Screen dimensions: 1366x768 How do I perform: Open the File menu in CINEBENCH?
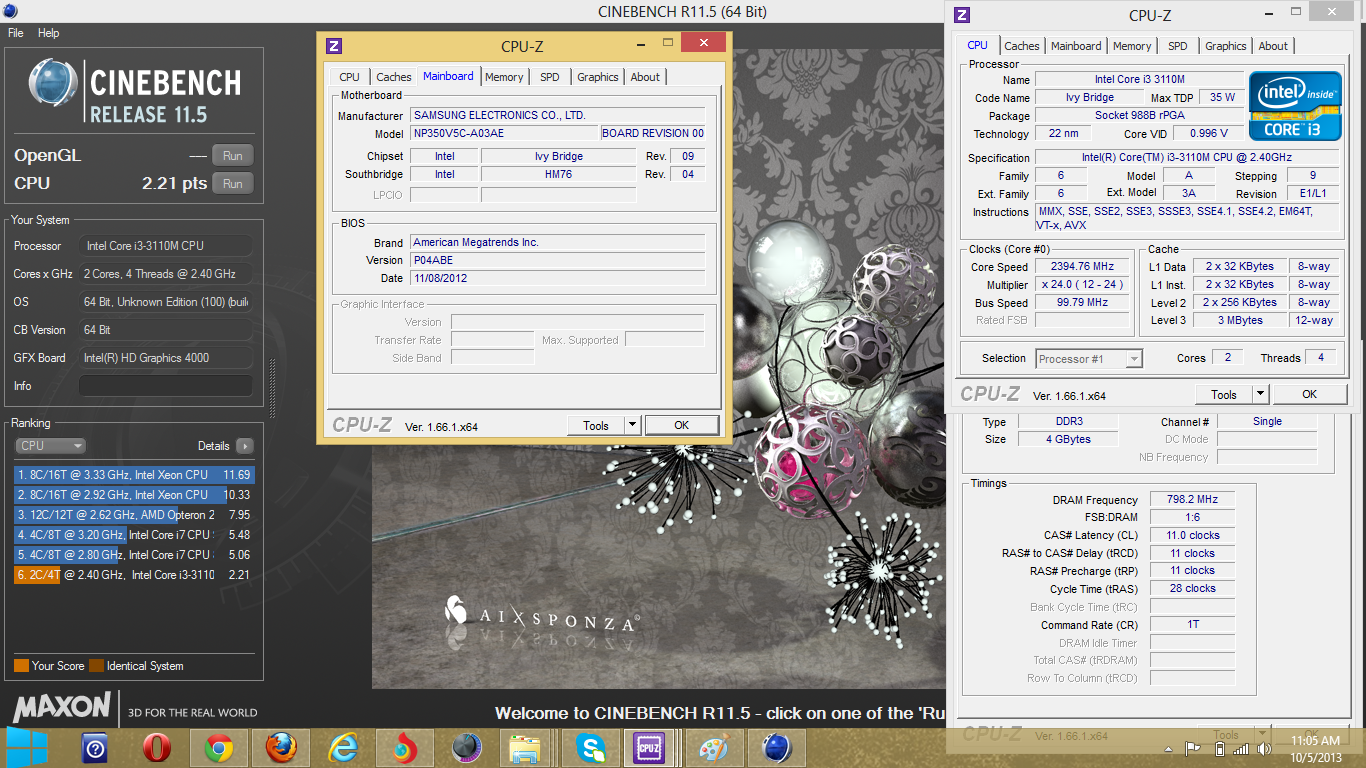16,33
